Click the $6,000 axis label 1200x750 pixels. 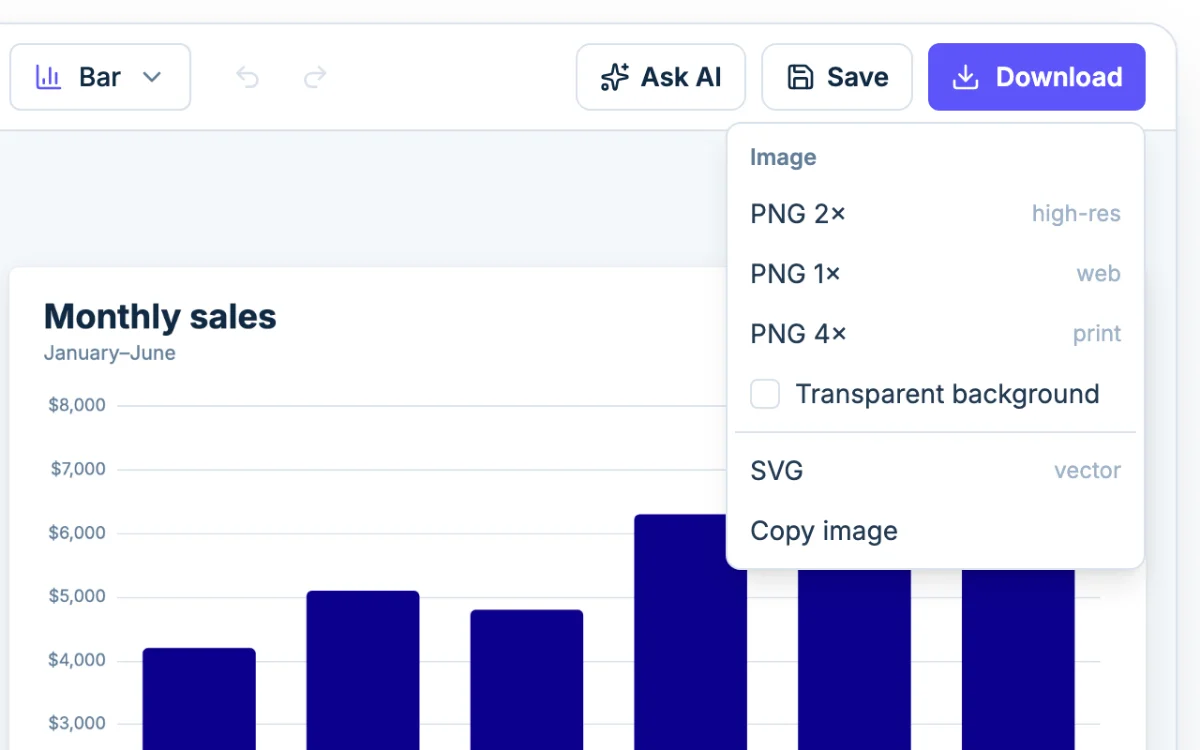(x=77, y=533)
